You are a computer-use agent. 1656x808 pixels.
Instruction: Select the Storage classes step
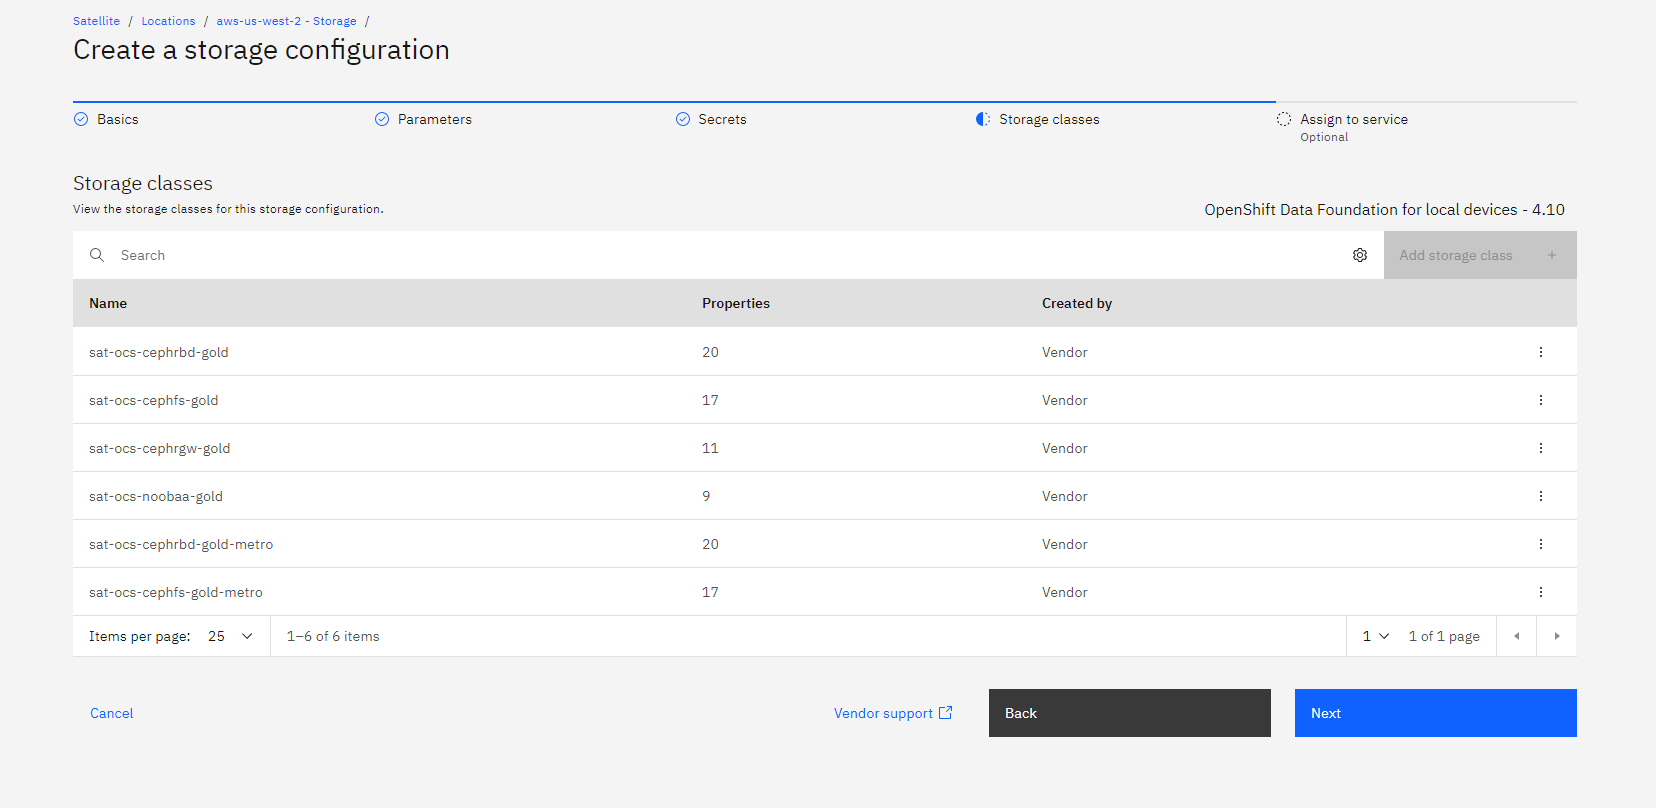tap(1049, 119)
